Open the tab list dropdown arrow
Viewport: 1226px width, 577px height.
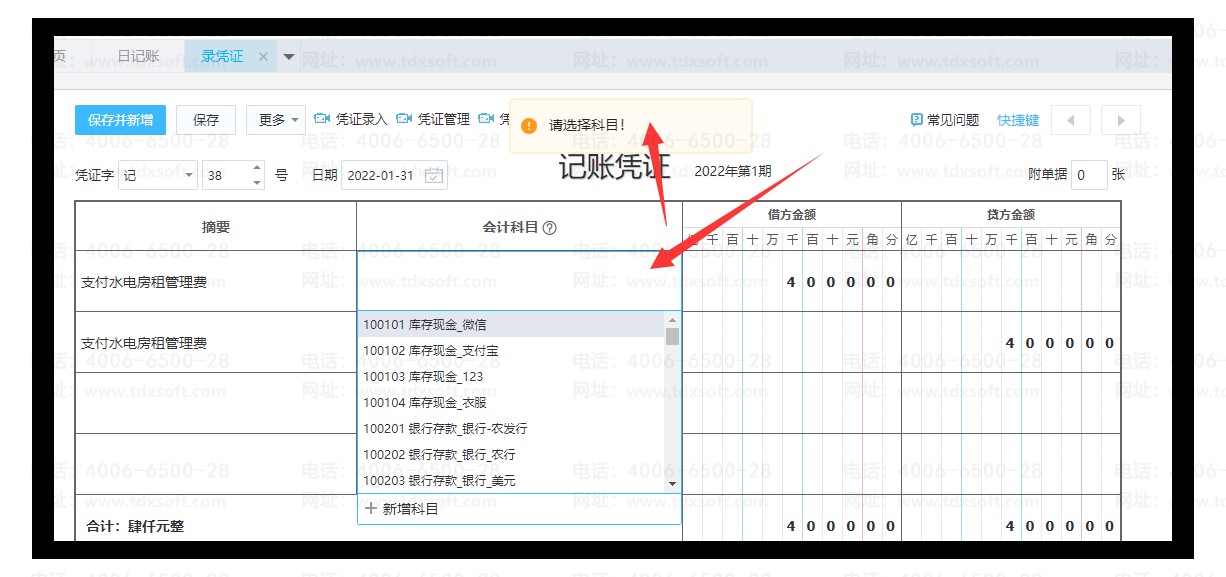(x=289, y=57)
